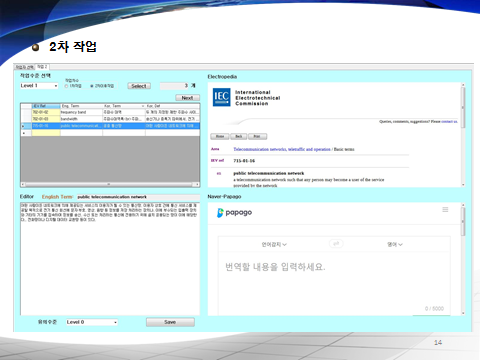Open the Telecommunication networks area link
Viewport: 480px width, 360px height.
point(282,149)
